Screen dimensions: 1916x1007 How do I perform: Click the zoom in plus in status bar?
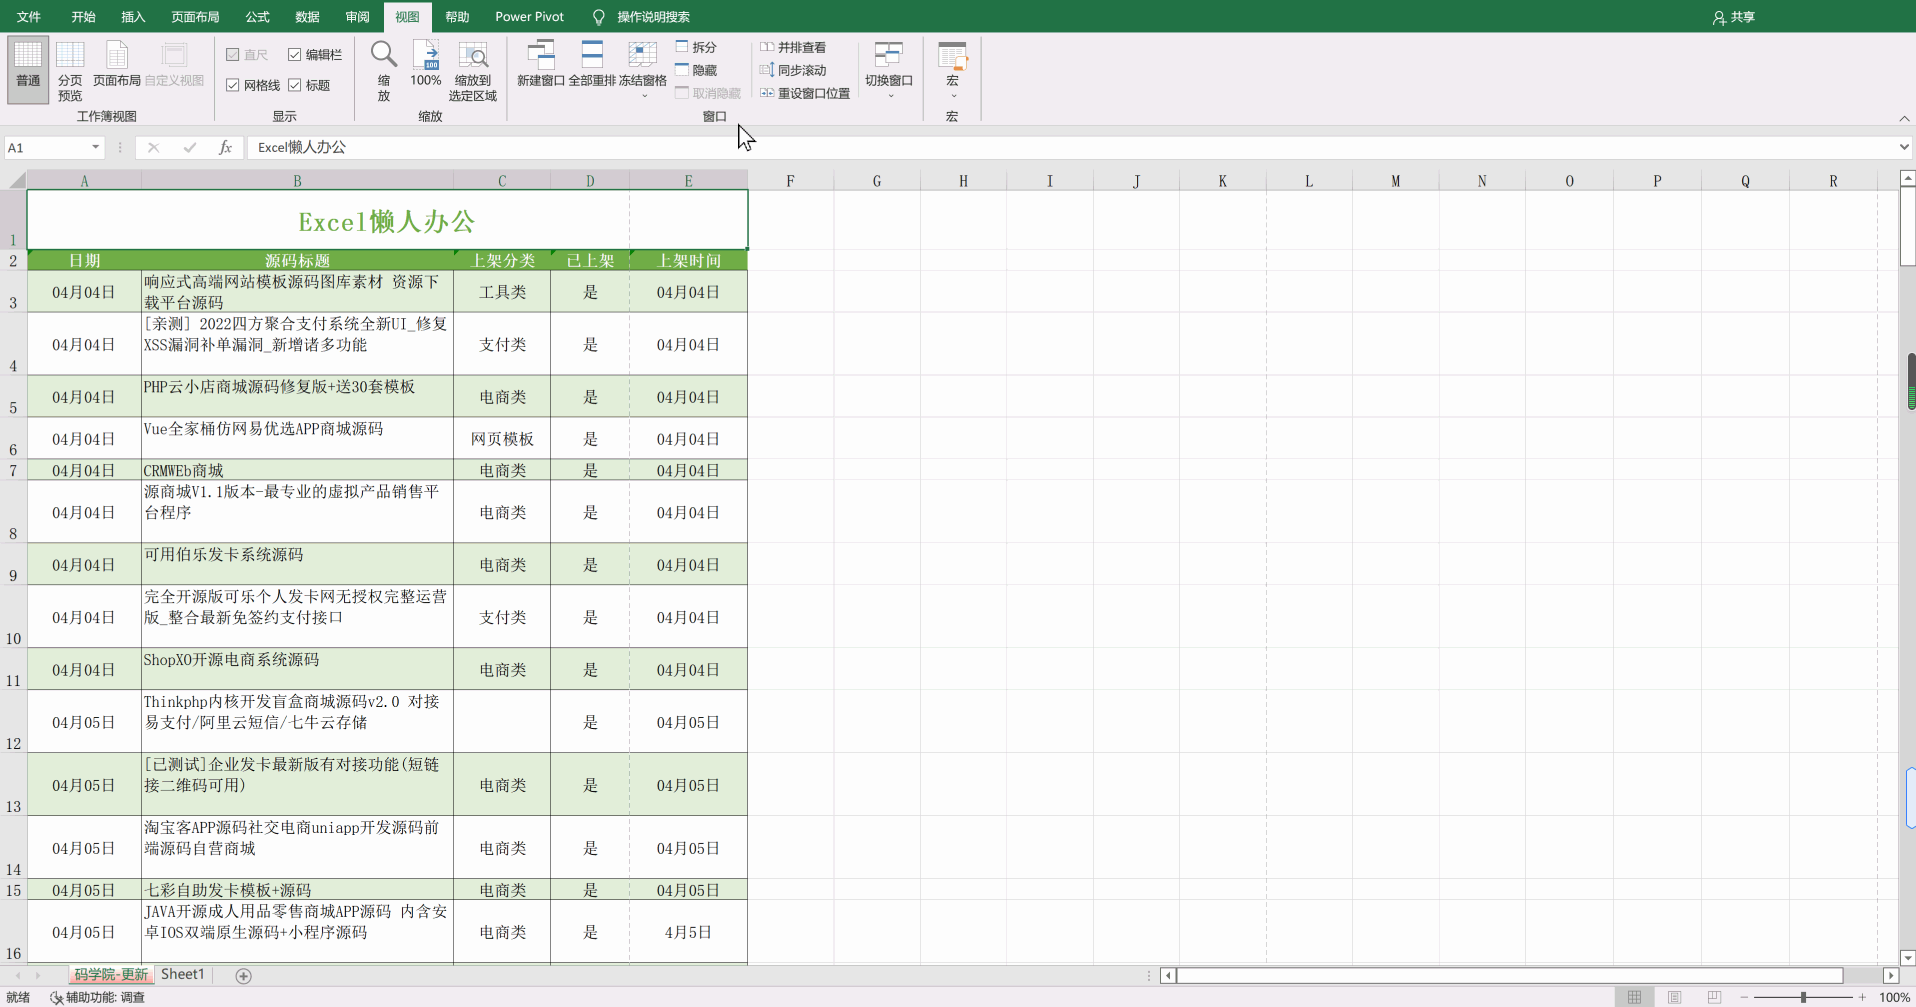tap(1862, 997)
